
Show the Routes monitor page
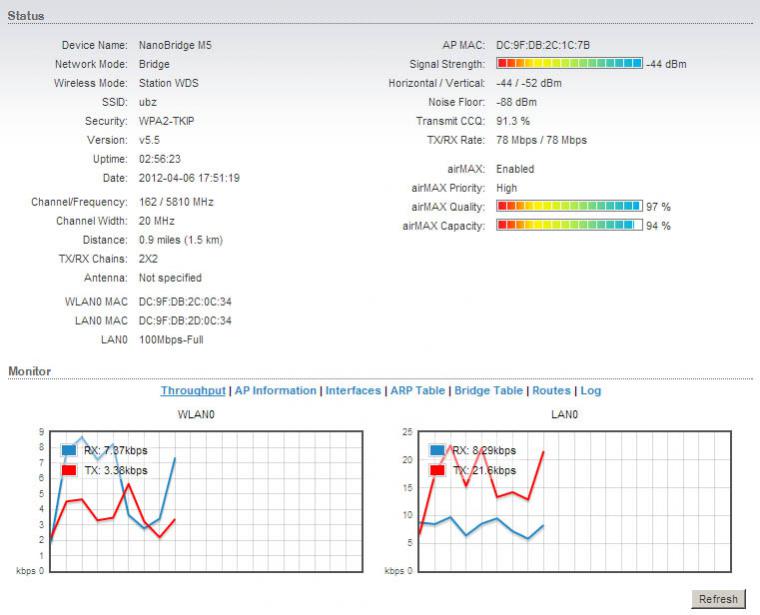coord(551,391)
